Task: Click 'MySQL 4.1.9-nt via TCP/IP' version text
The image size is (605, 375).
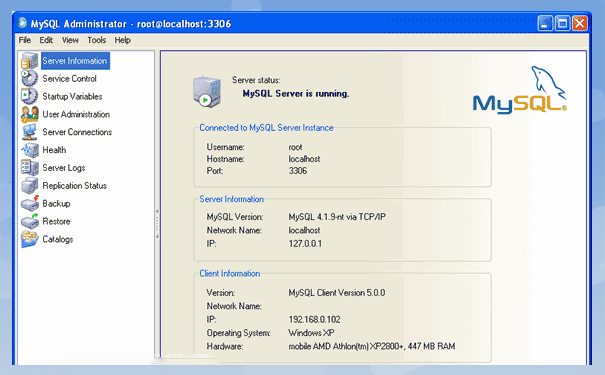Action: point(337,217)
